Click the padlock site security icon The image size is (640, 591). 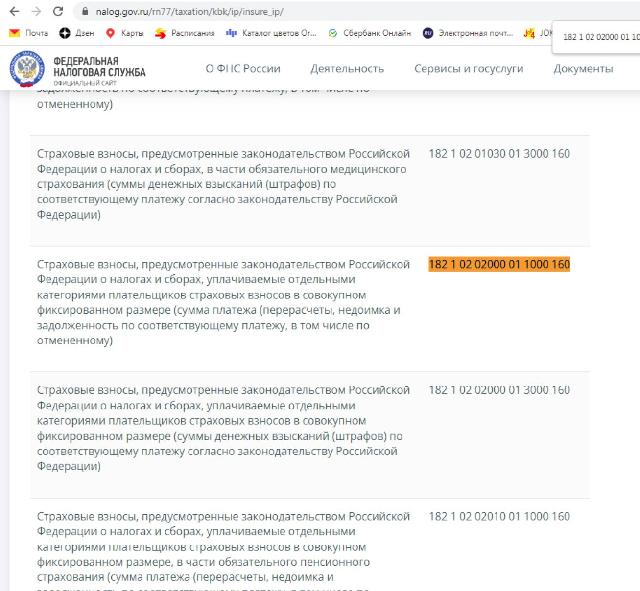tap(85, 11)
